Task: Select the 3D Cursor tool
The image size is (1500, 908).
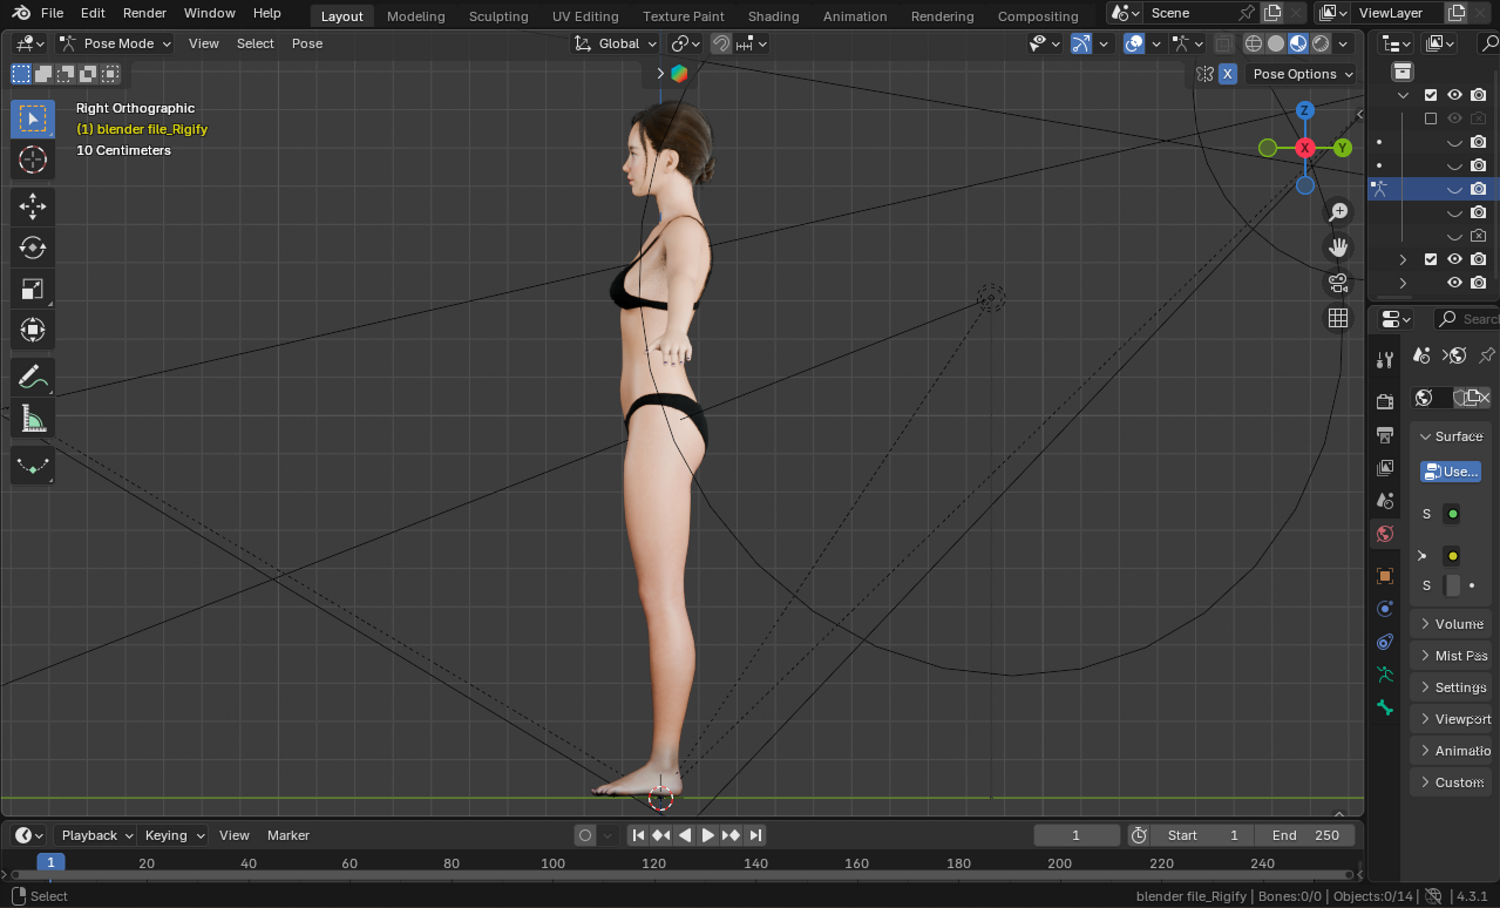Action: coord(33,160)
